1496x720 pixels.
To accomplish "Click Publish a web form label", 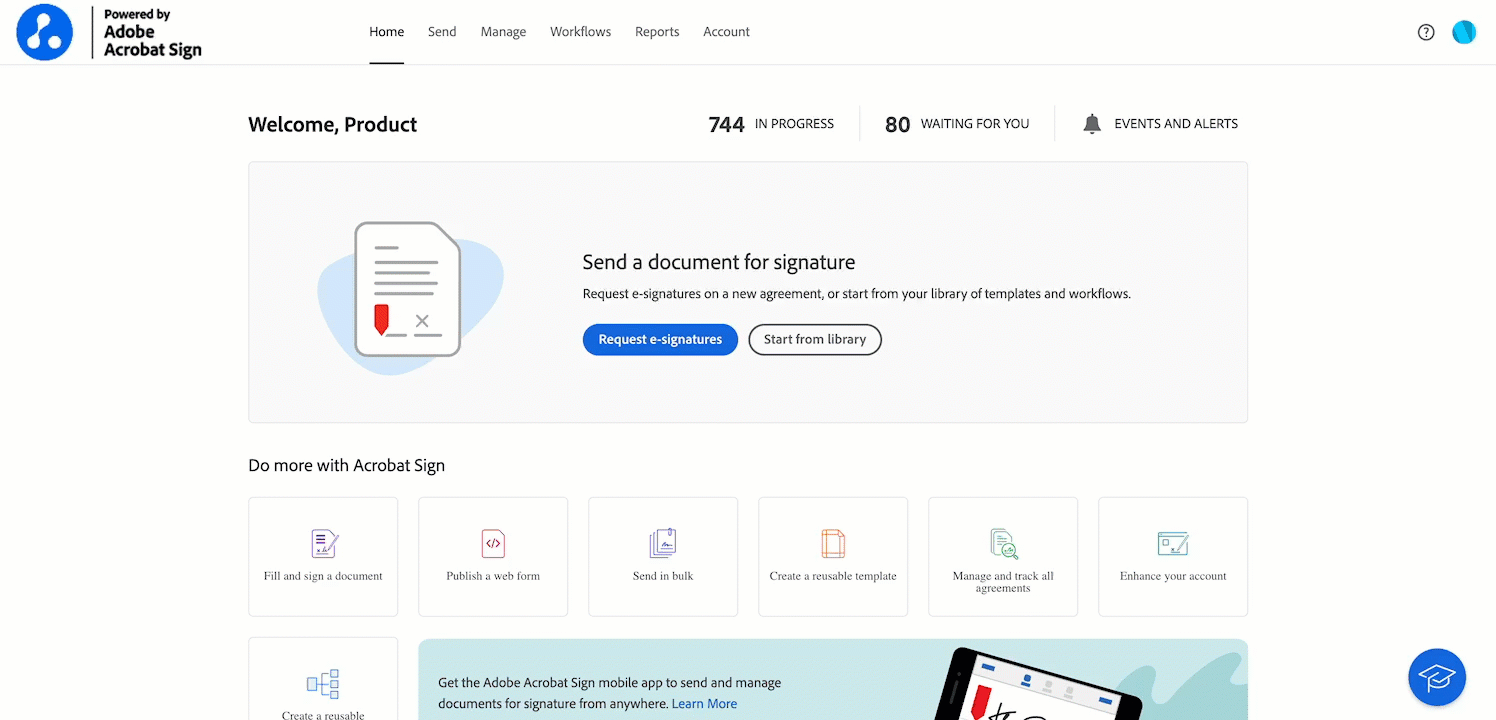I will (x=493, y=576).
